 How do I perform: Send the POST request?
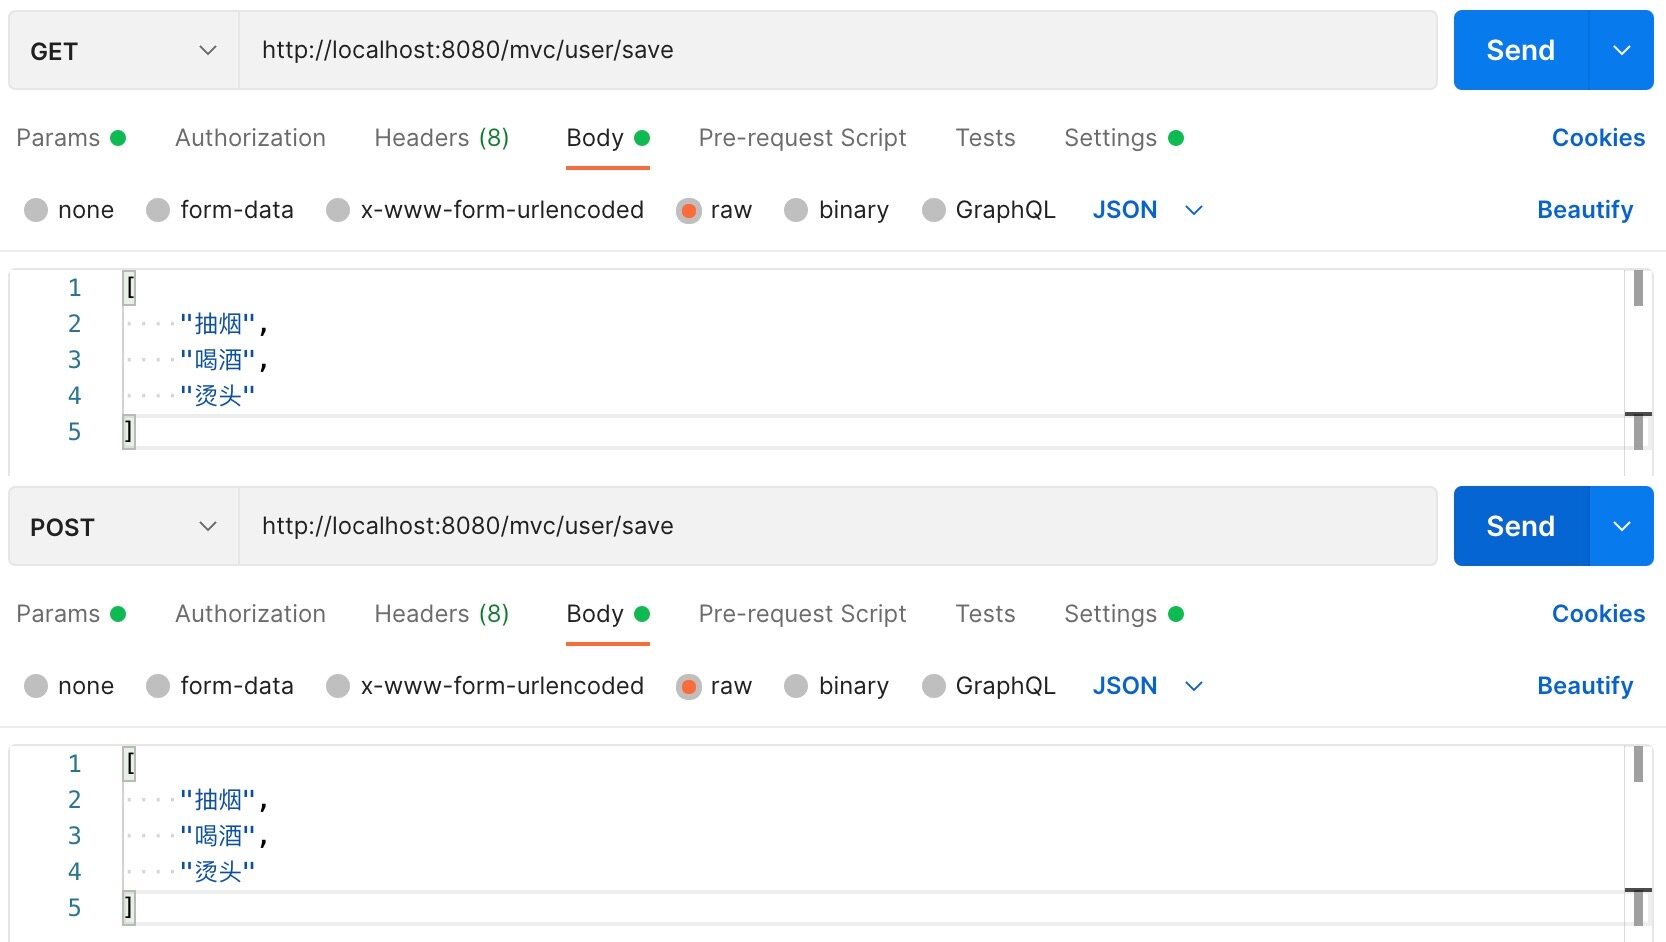click(1520, 527)
